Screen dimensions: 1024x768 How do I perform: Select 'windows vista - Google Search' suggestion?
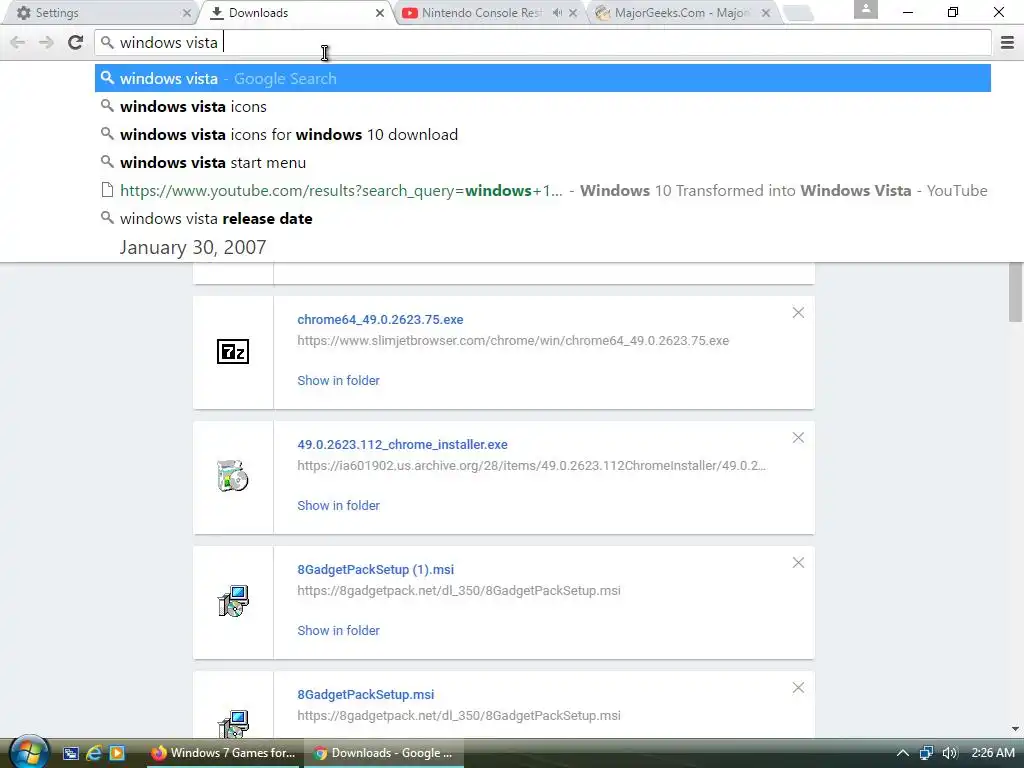pos(543,78)
